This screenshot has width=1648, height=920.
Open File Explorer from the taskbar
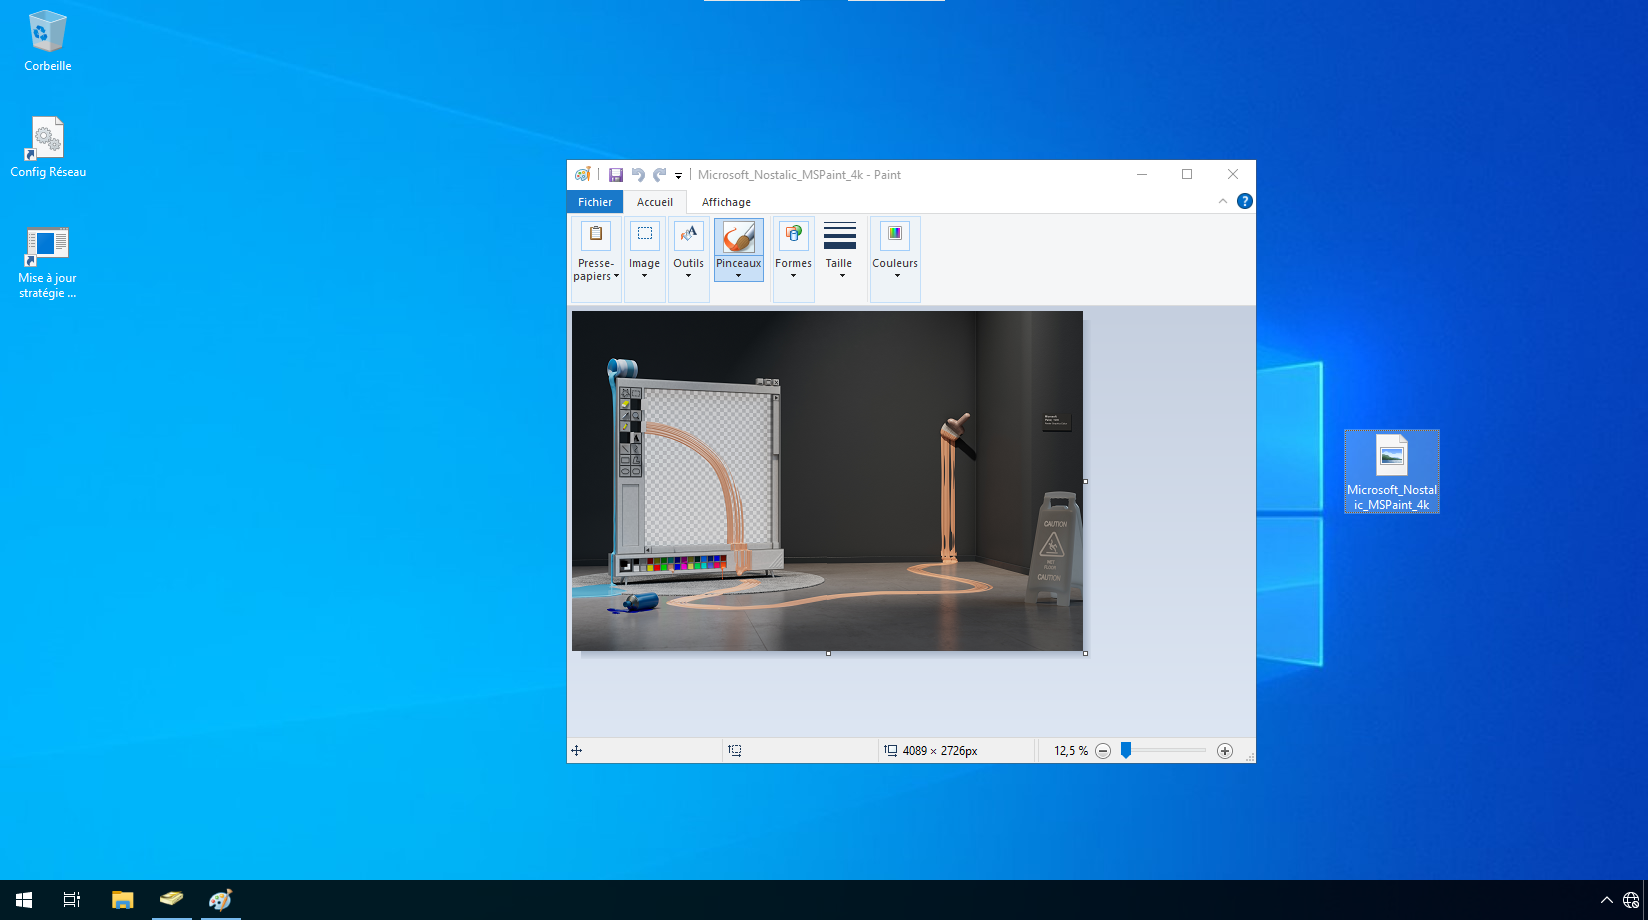122,900
